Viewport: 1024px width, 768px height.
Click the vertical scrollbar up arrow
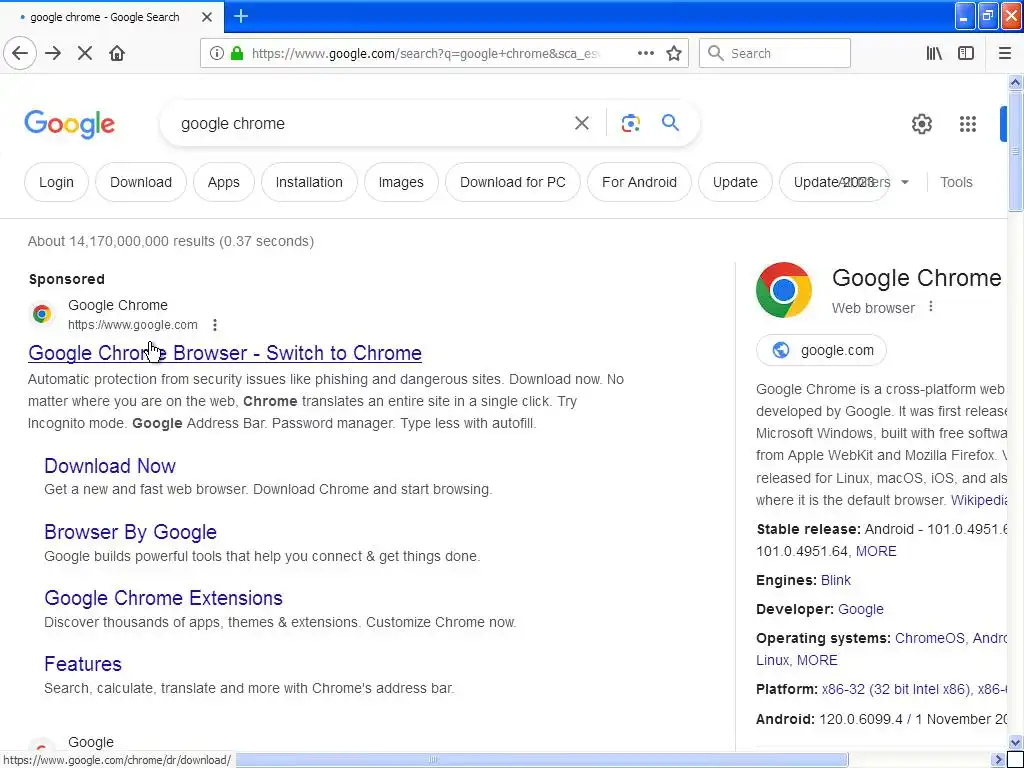click(1015, 82)
